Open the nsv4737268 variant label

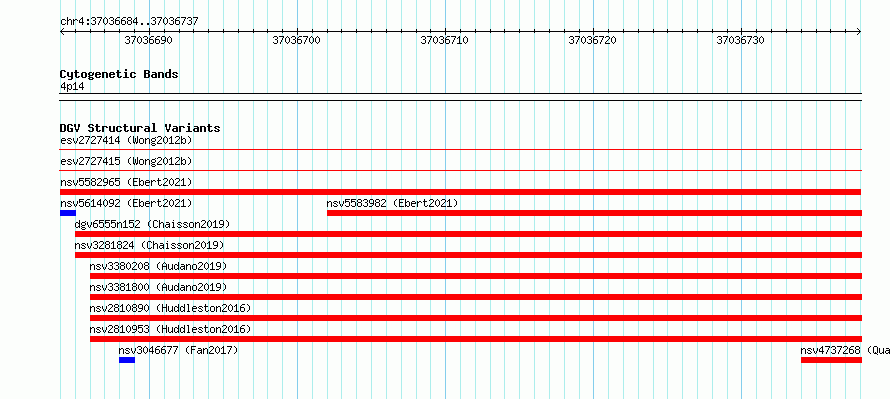pos(845,350)
